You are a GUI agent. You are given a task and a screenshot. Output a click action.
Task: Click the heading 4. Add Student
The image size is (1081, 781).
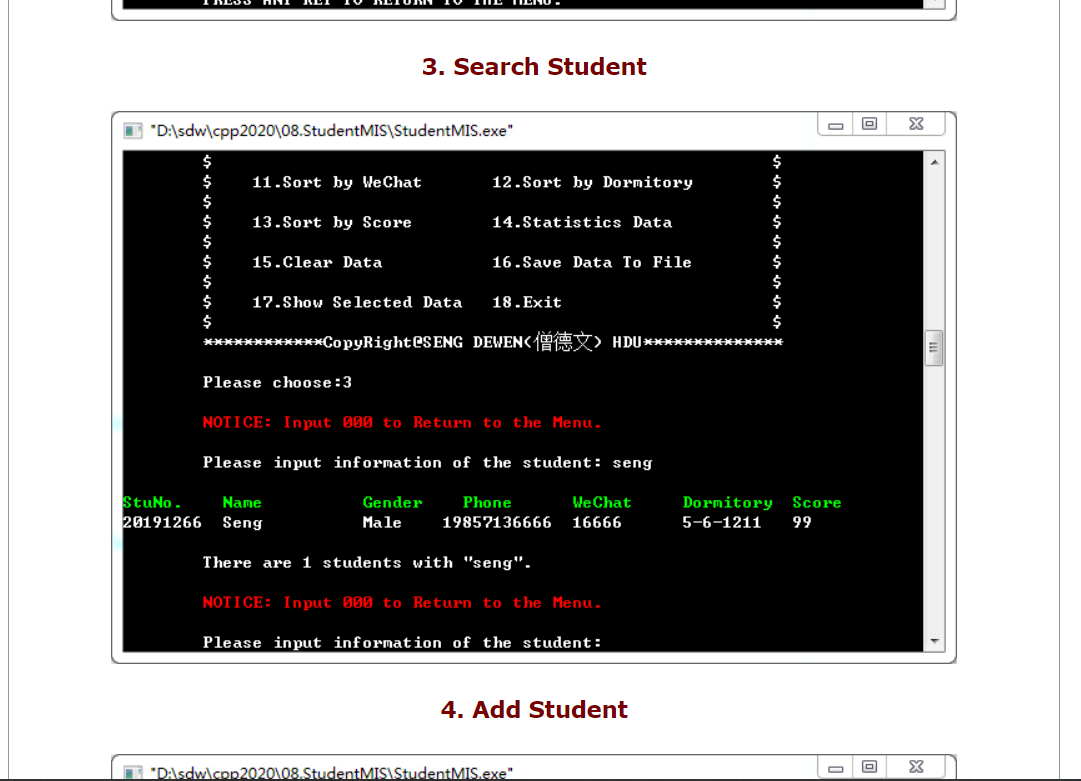pyautogui.click(x=536, y=709)
